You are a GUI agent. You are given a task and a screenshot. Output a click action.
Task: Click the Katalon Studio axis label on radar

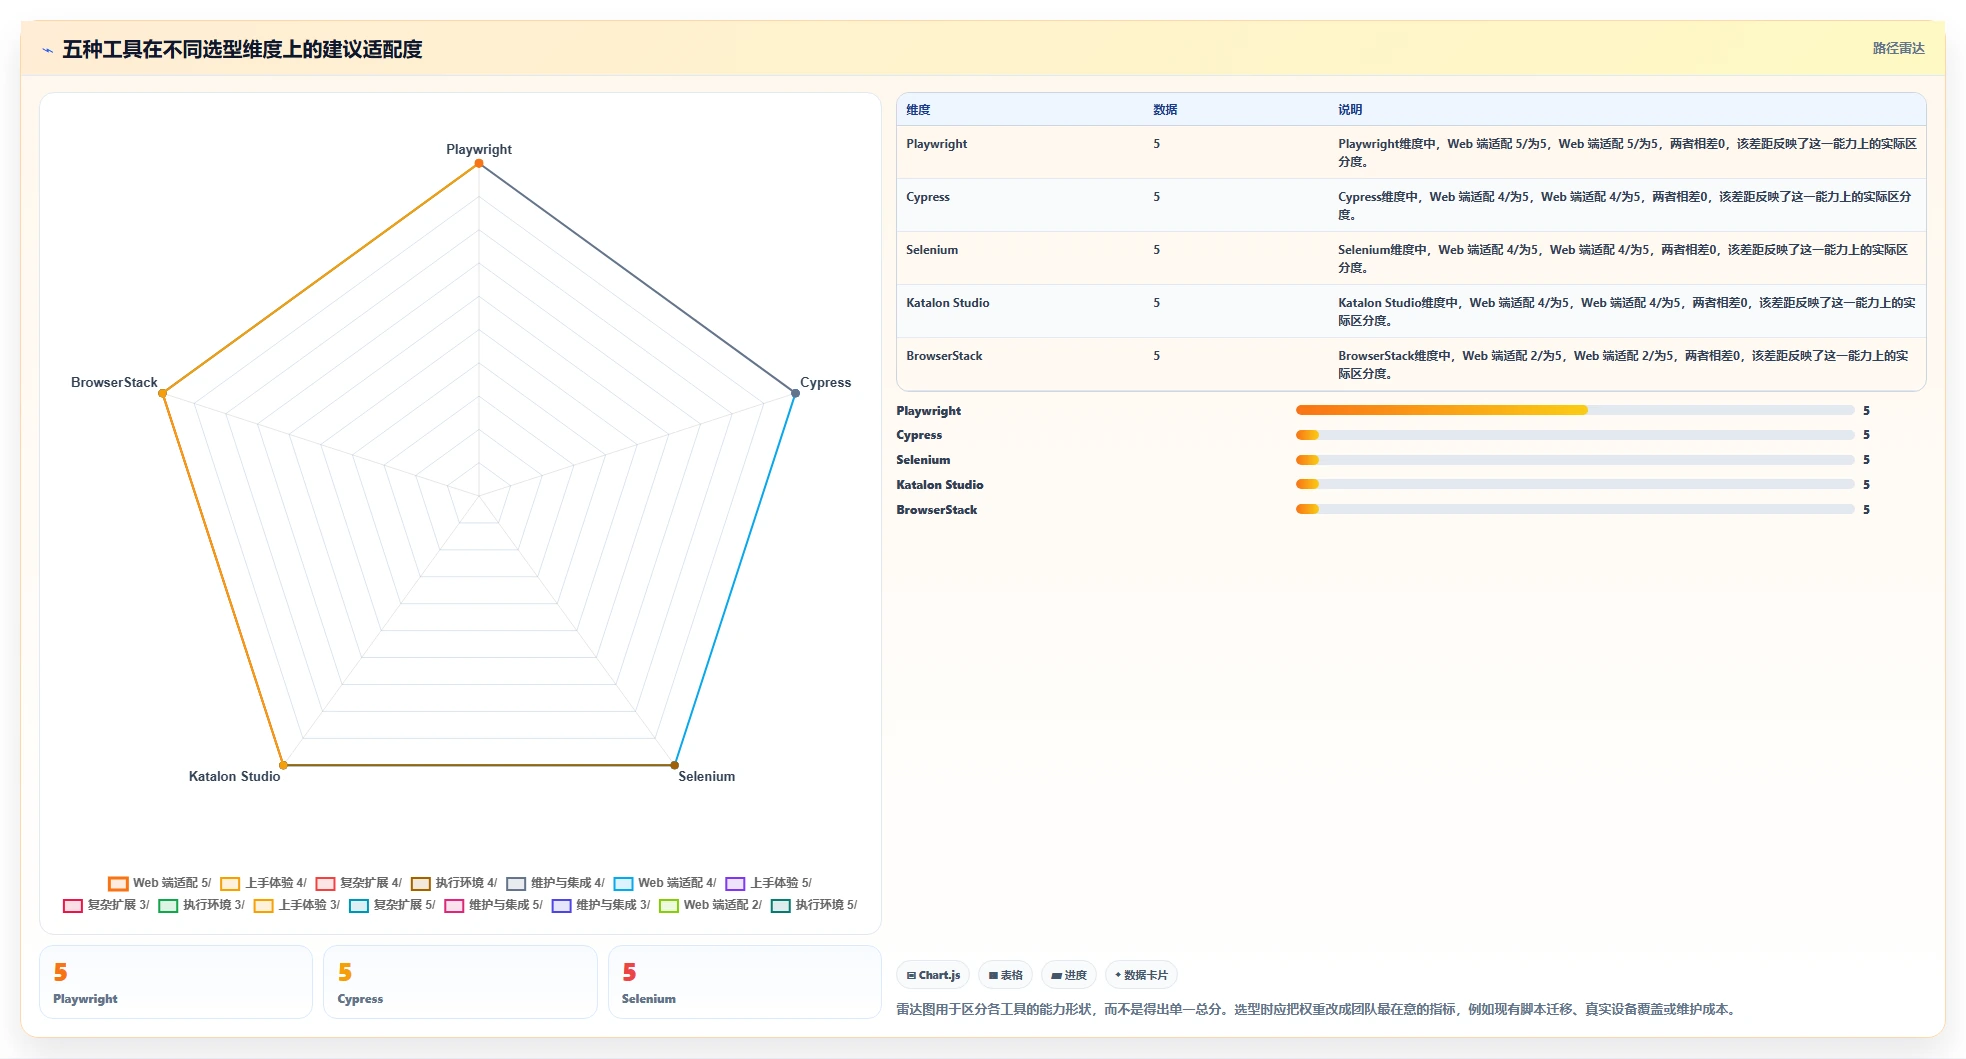pyautogui.click(x=234, y=776)
